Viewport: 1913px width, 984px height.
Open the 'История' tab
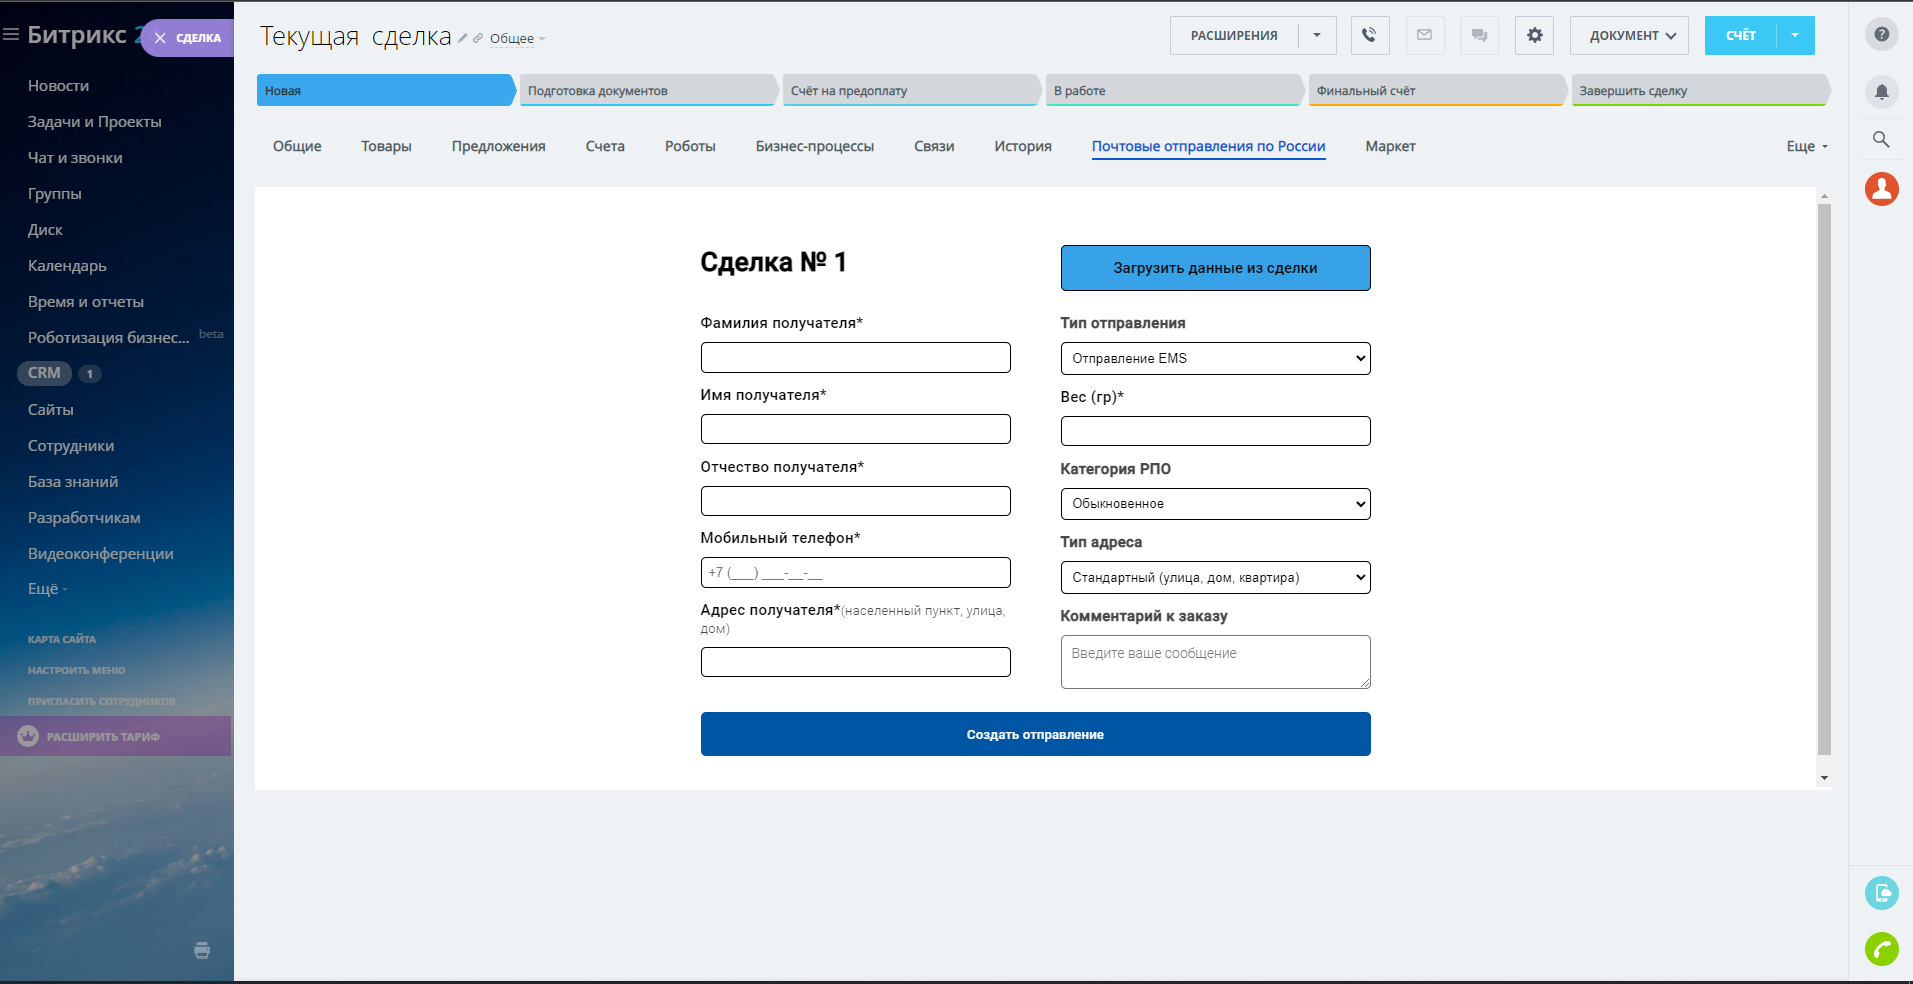pyautogui.click(x=1022, y=146)
